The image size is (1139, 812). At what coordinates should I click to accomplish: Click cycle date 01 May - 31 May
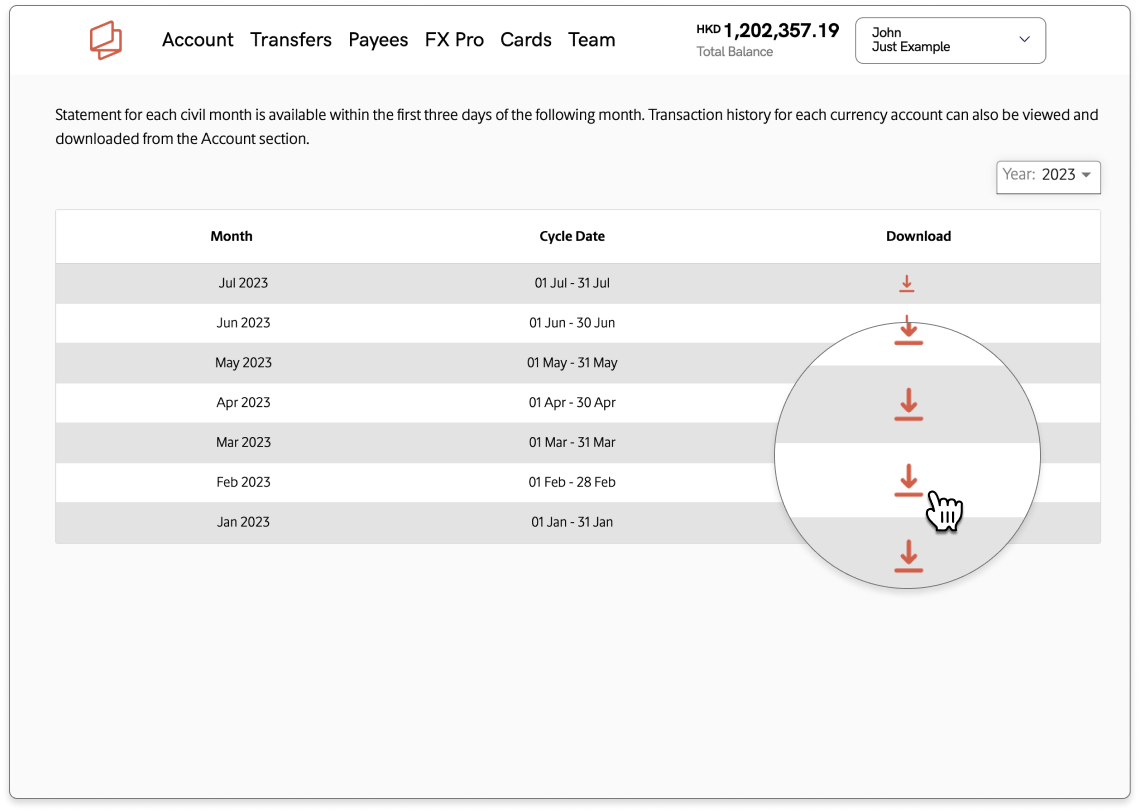coord(572,362)
